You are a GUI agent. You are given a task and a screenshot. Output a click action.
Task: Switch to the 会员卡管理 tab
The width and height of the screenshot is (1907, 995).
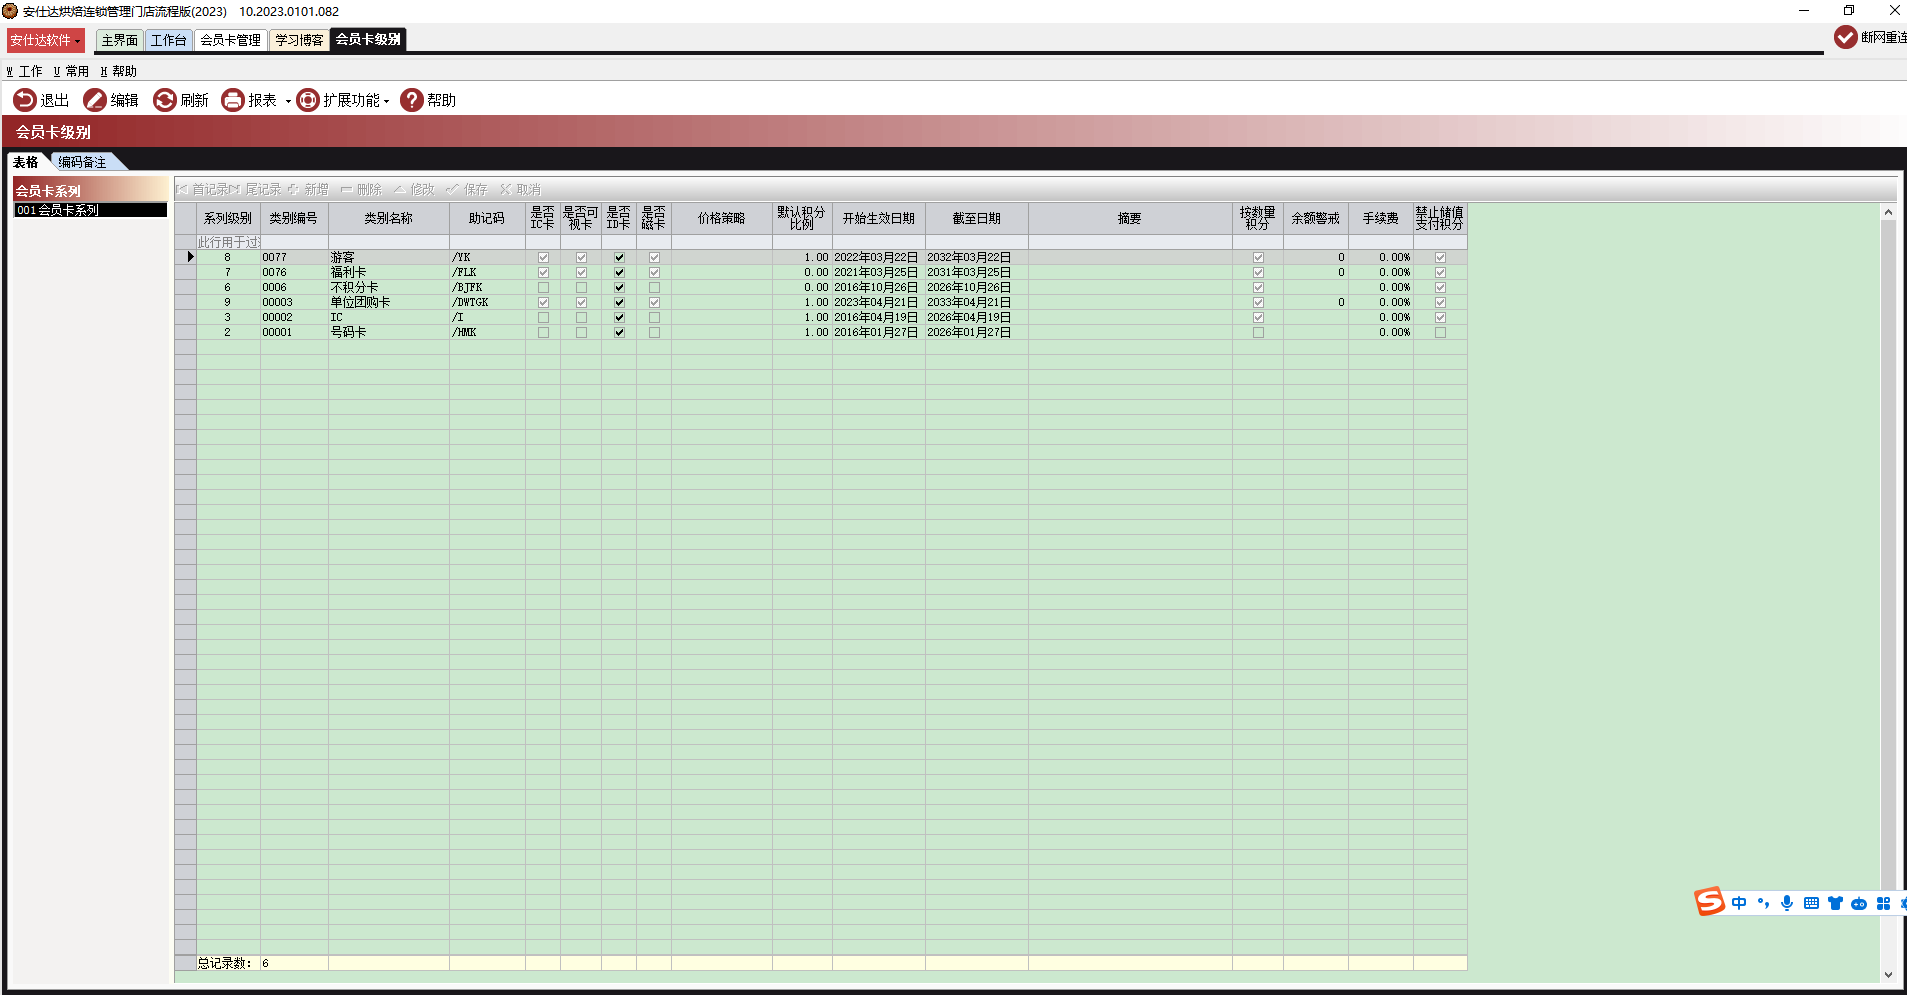230,40
